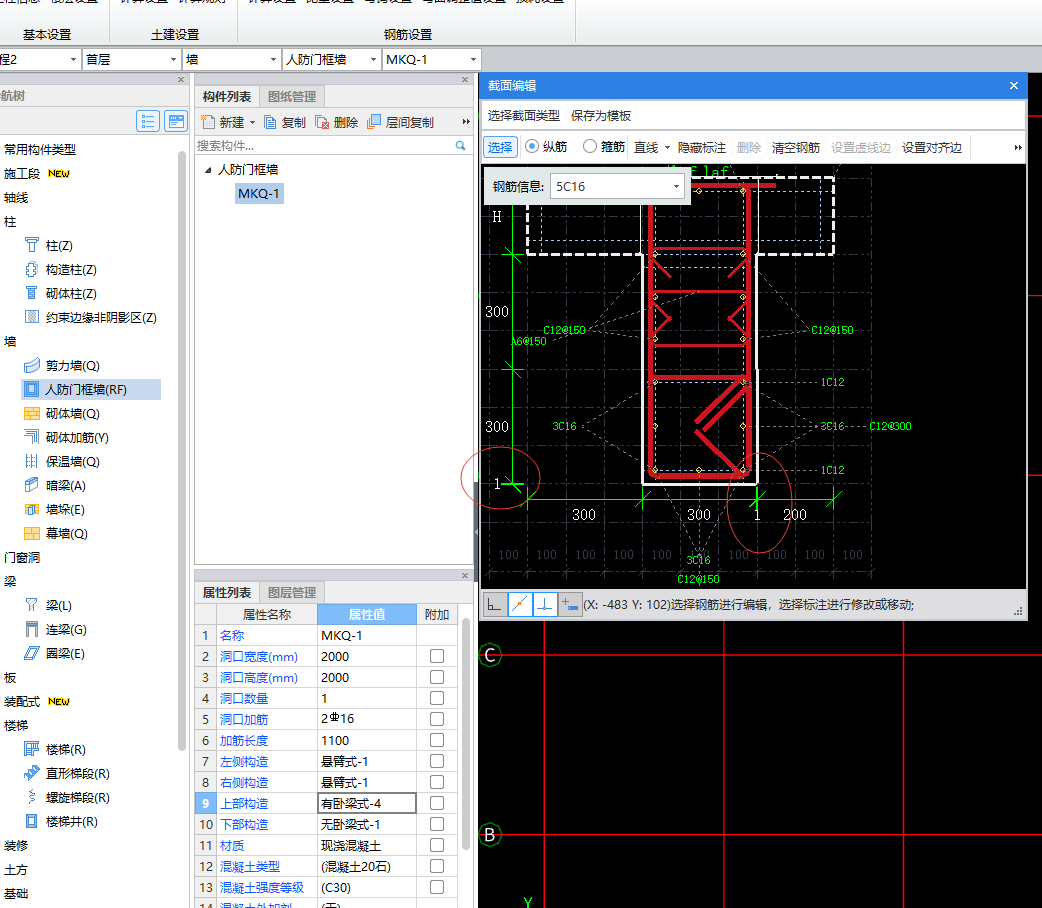This screenshot has height=908, width=1042.
Task: Select the 构造柱(Z) icon
Action: [31, 269]
